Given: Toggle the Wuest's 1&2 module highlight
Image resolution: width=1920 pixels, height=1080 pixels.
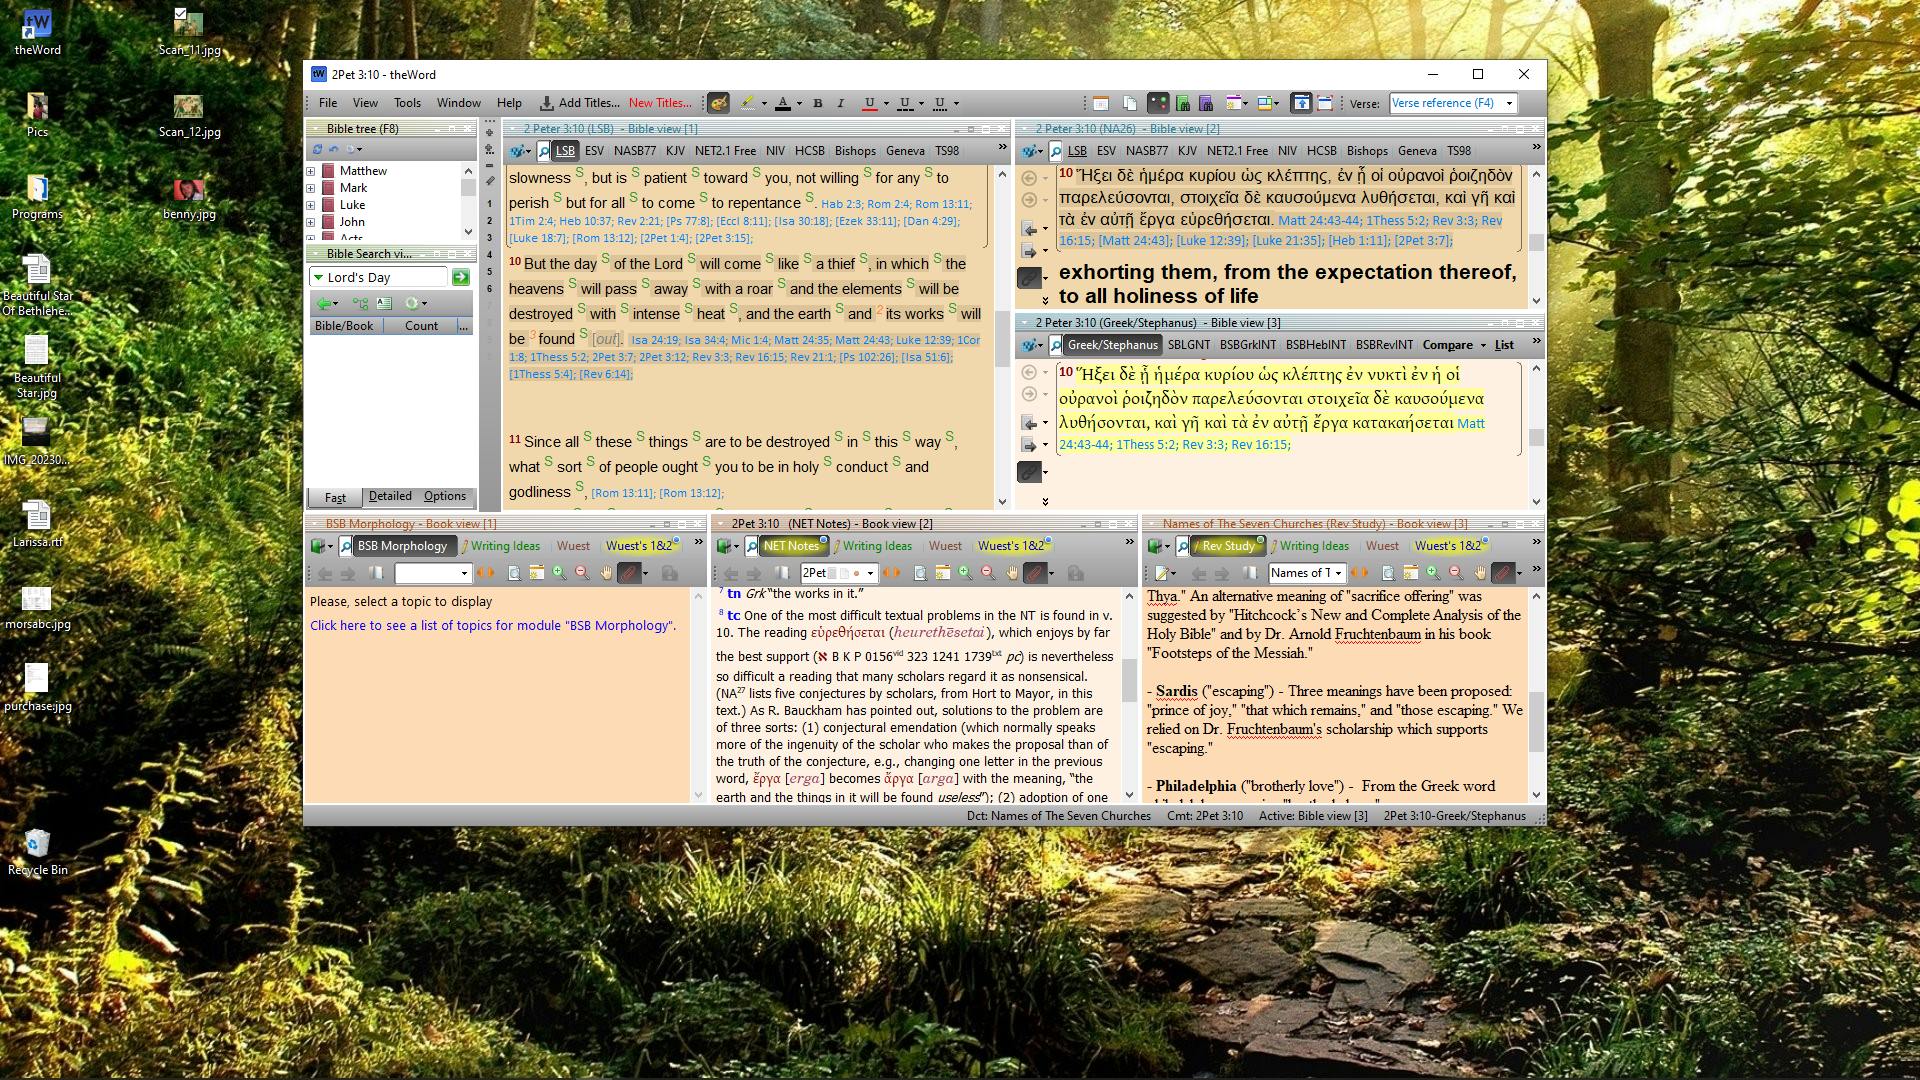Looking at the screenshot, I should tap(641, 546).
